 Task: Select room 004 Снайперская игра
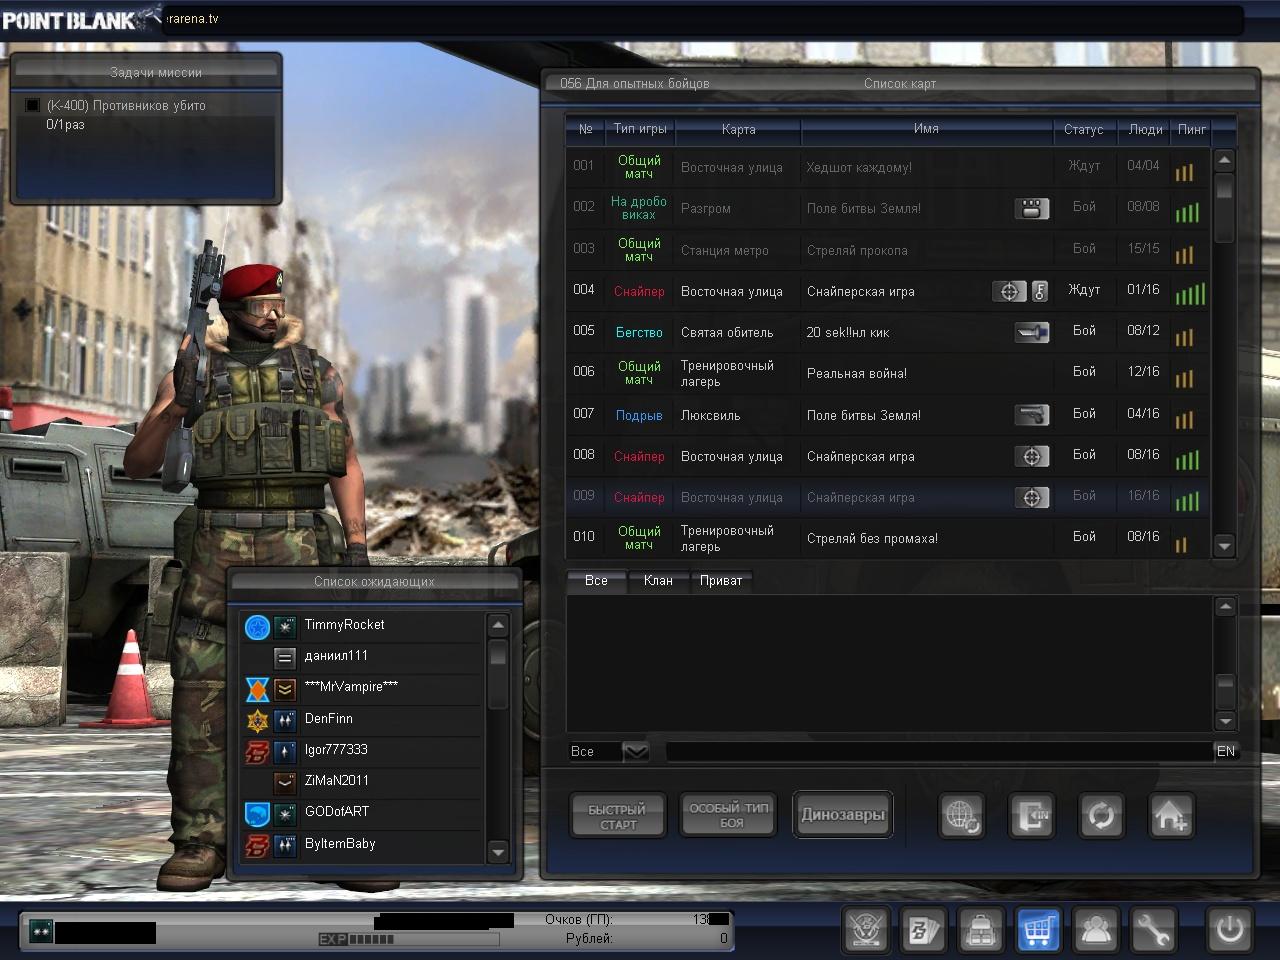point(860,291)
